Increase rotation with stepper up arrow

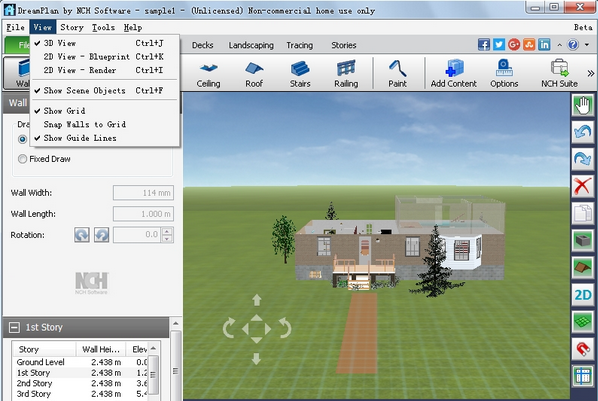(167, 231)
